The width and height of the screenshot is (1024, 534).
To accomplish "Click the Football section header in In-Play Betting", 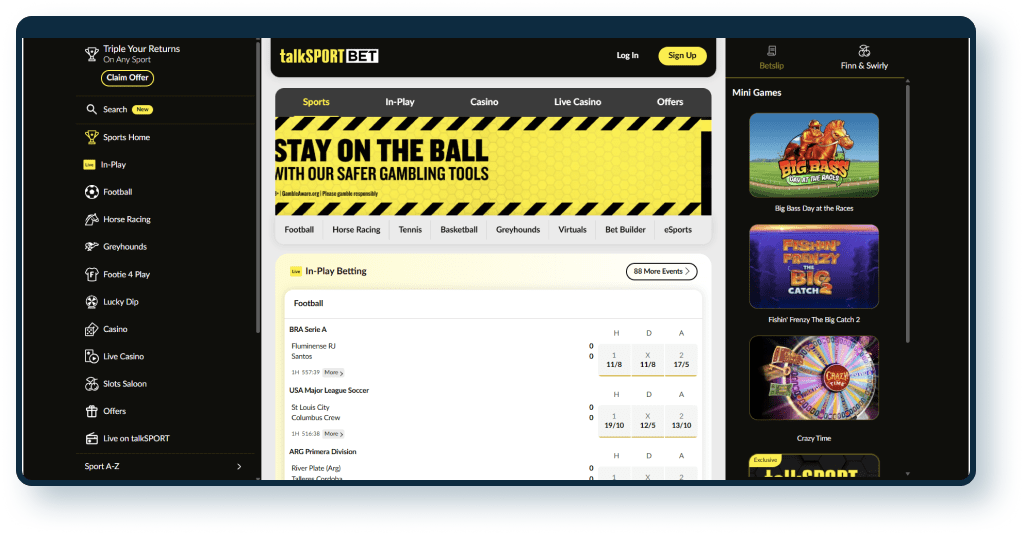I will tap(308, 304).
